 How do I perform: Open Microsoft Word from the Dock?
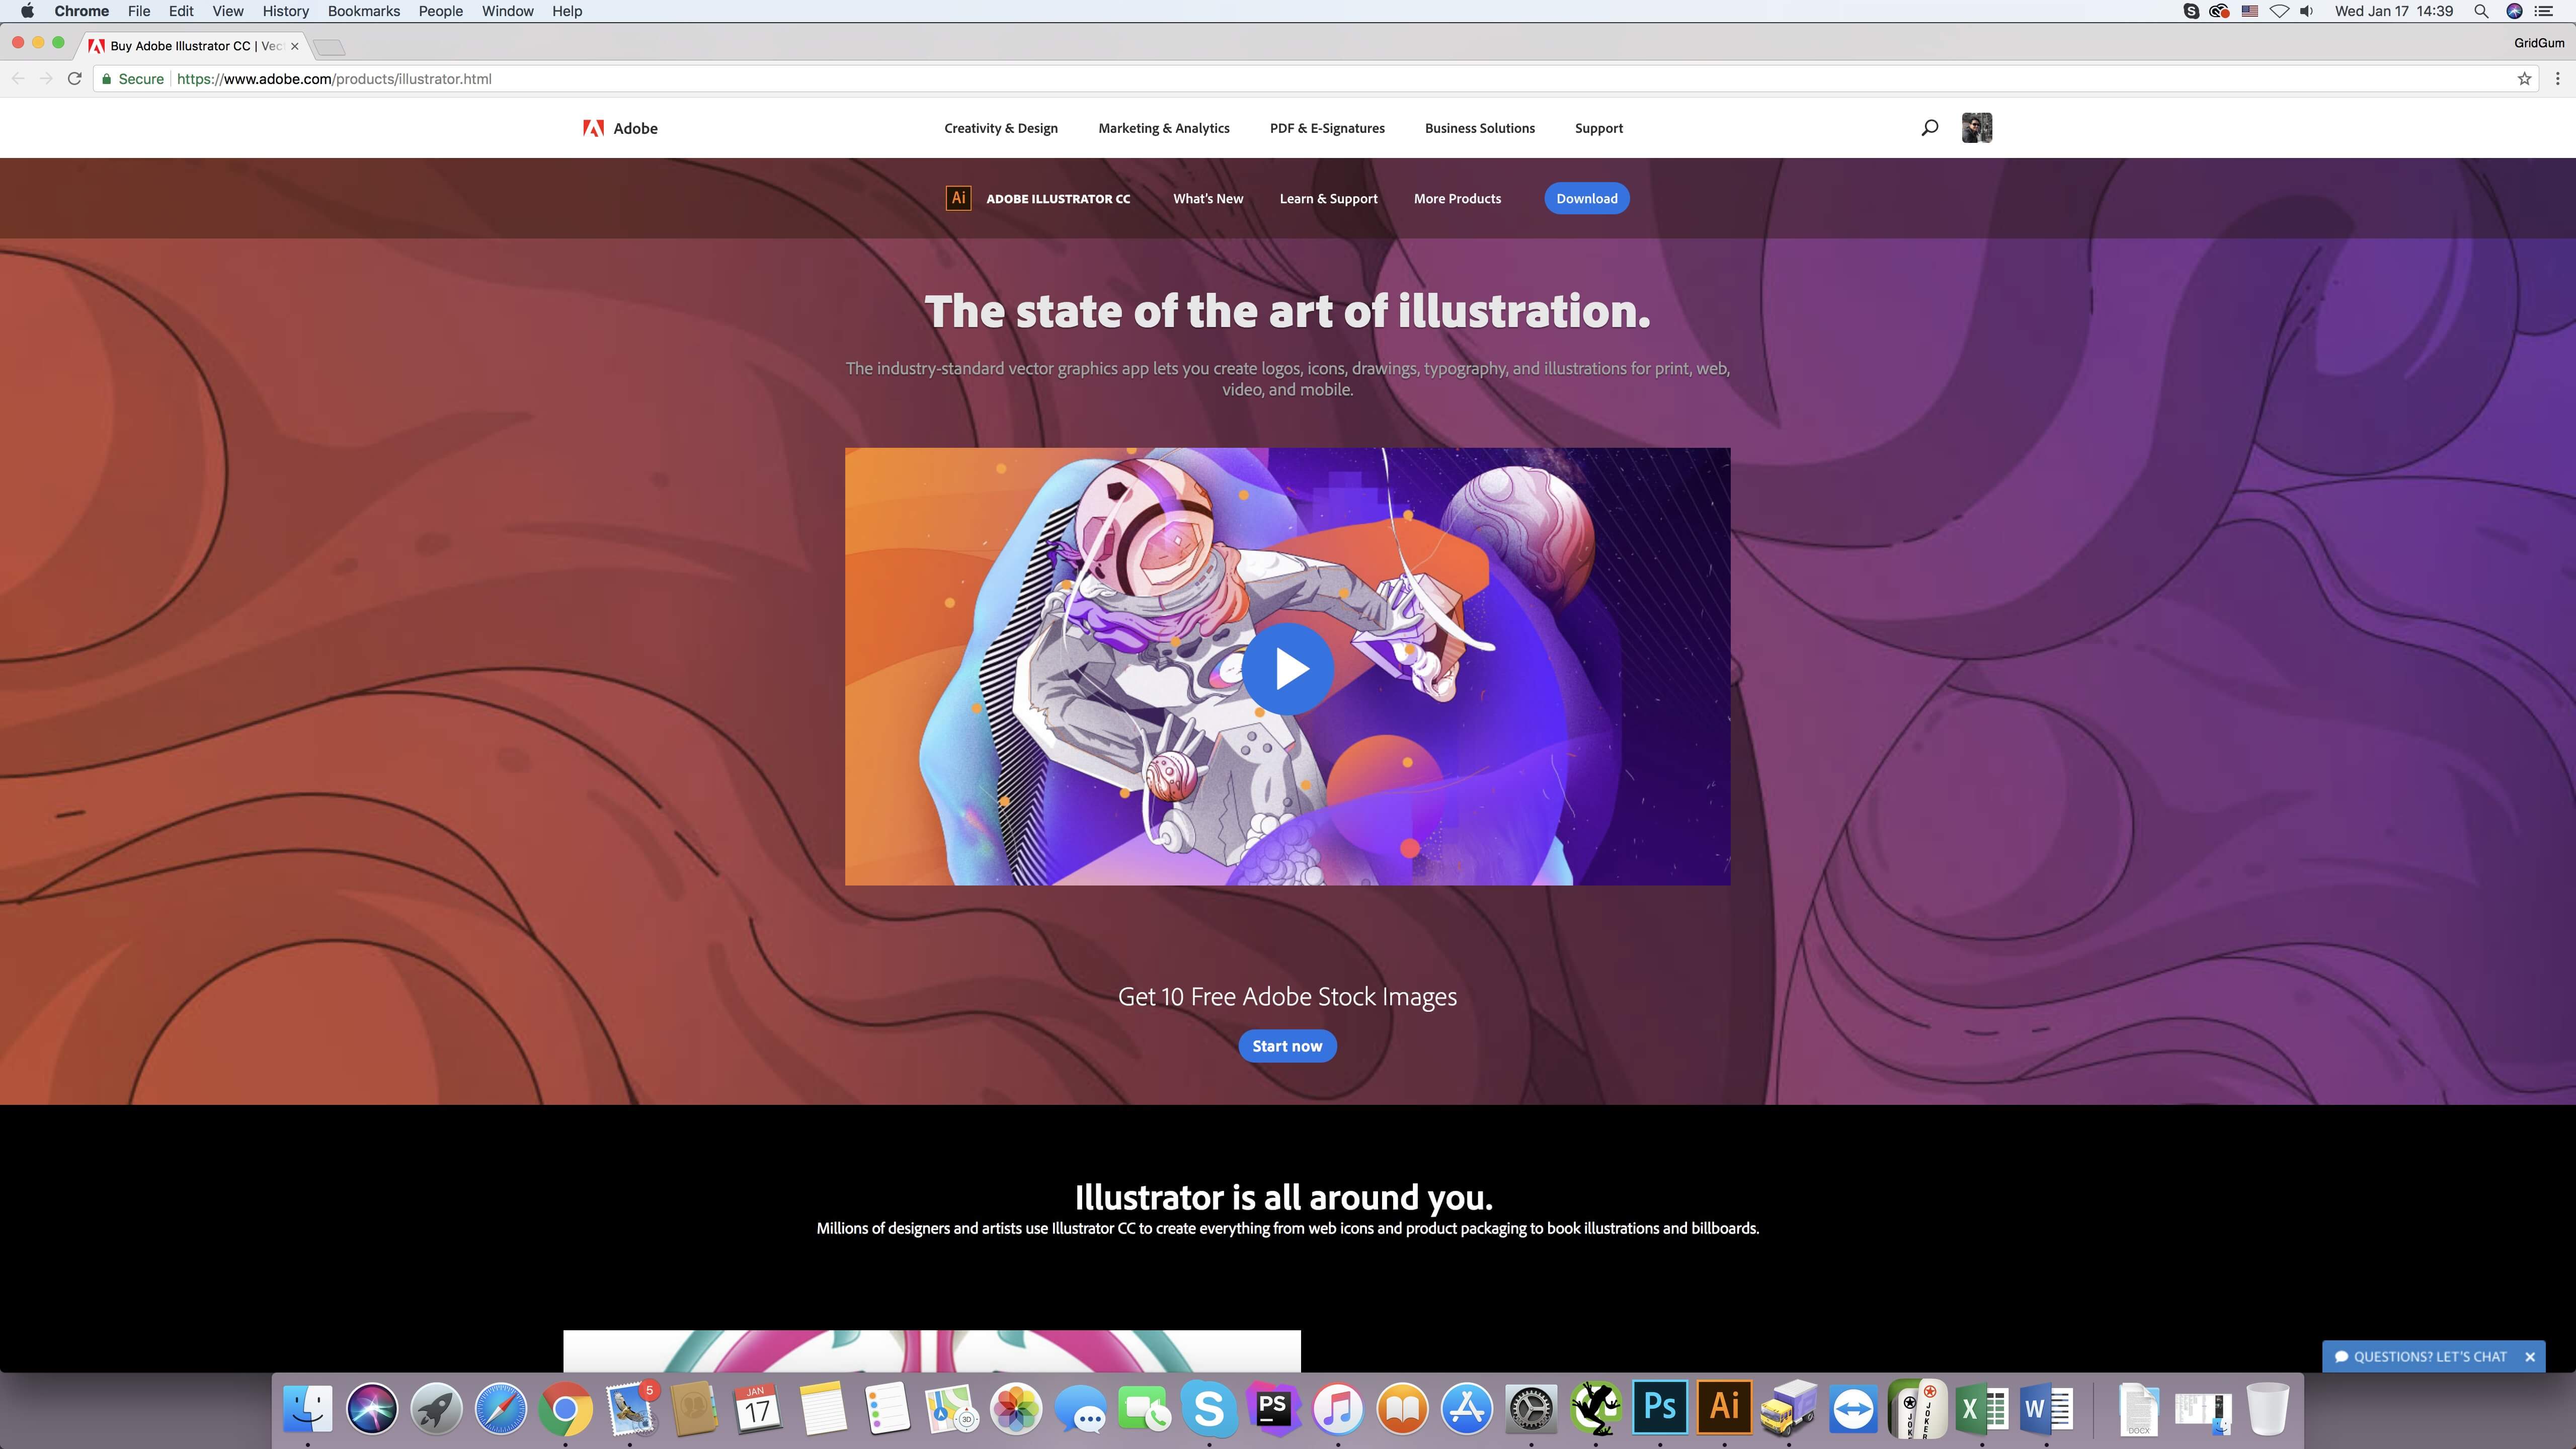point(2046,1408)
